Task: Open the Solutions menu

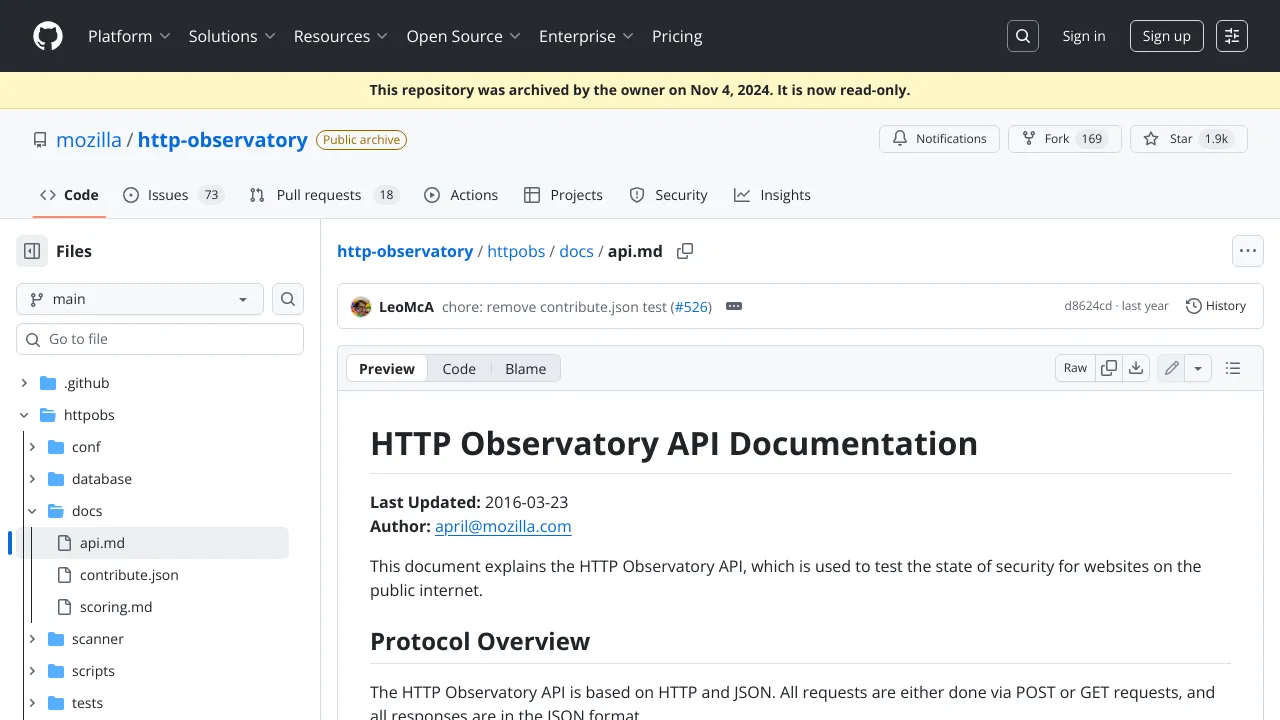Action: (x=232, y=36)
